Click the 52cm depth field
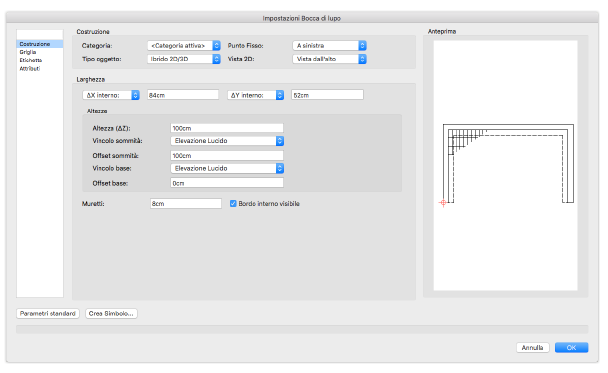 327,95
